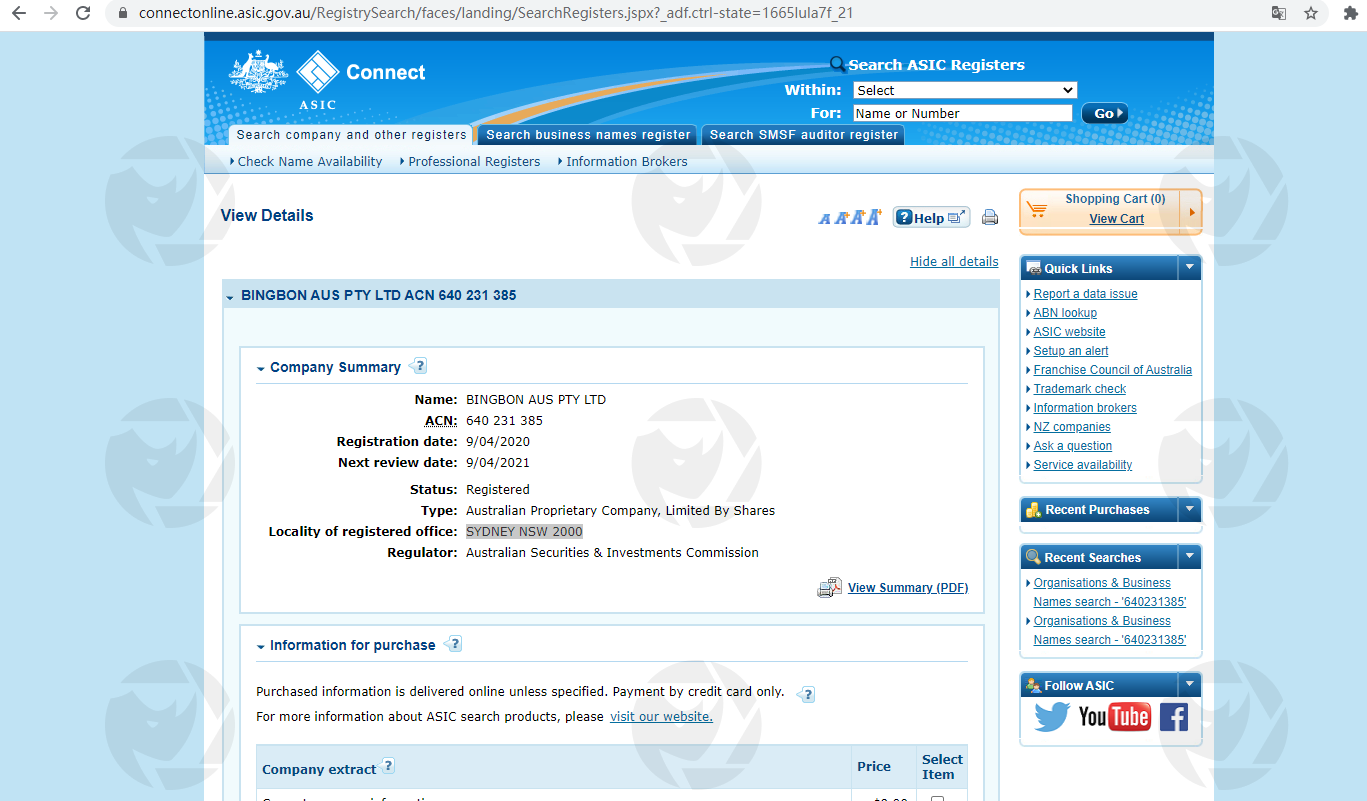1367x801 pixels.
Task: Bookmark page with star icon
Action: tap(1311, 14)
